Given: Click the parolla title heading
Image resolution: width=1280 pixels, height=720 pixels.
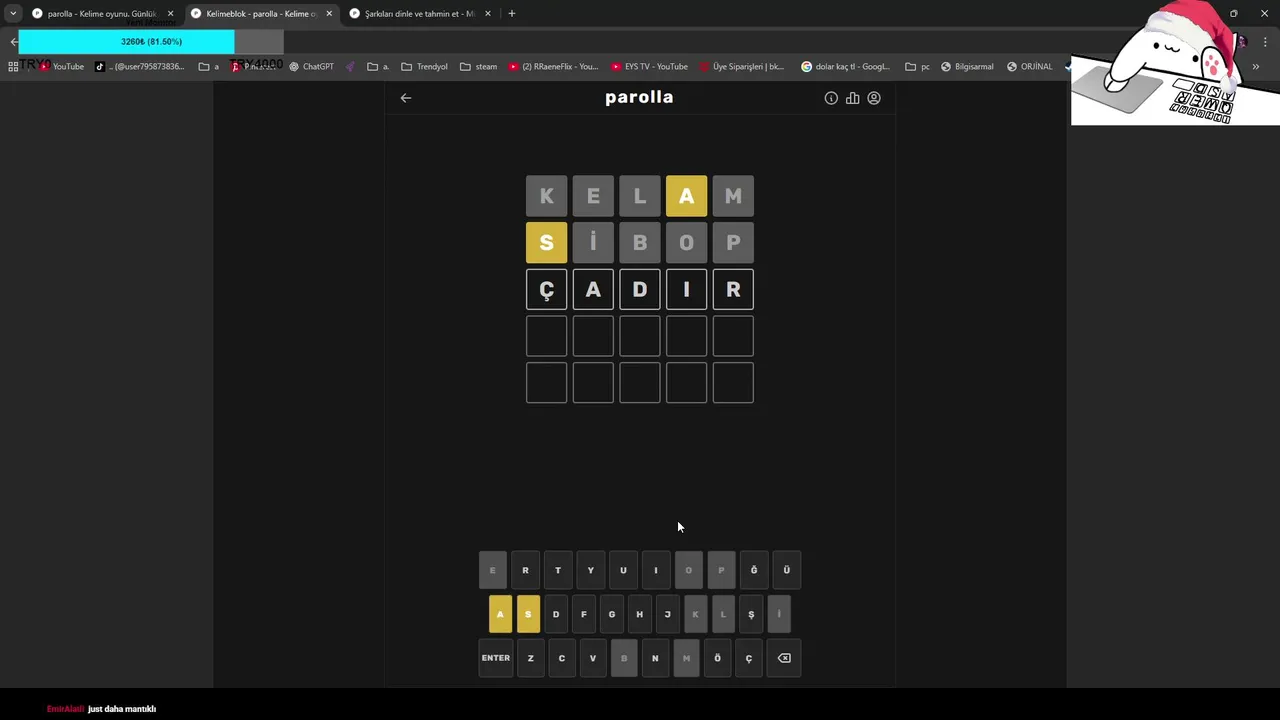Looking at the screenshot, I should coord(639,97).
